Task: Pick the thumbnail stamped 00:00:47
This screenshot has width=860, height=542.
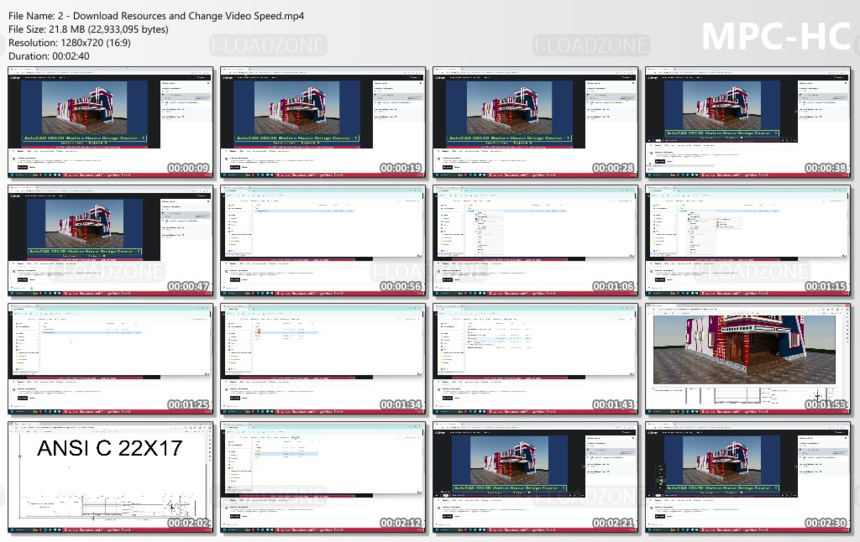Action: point(111,241)
